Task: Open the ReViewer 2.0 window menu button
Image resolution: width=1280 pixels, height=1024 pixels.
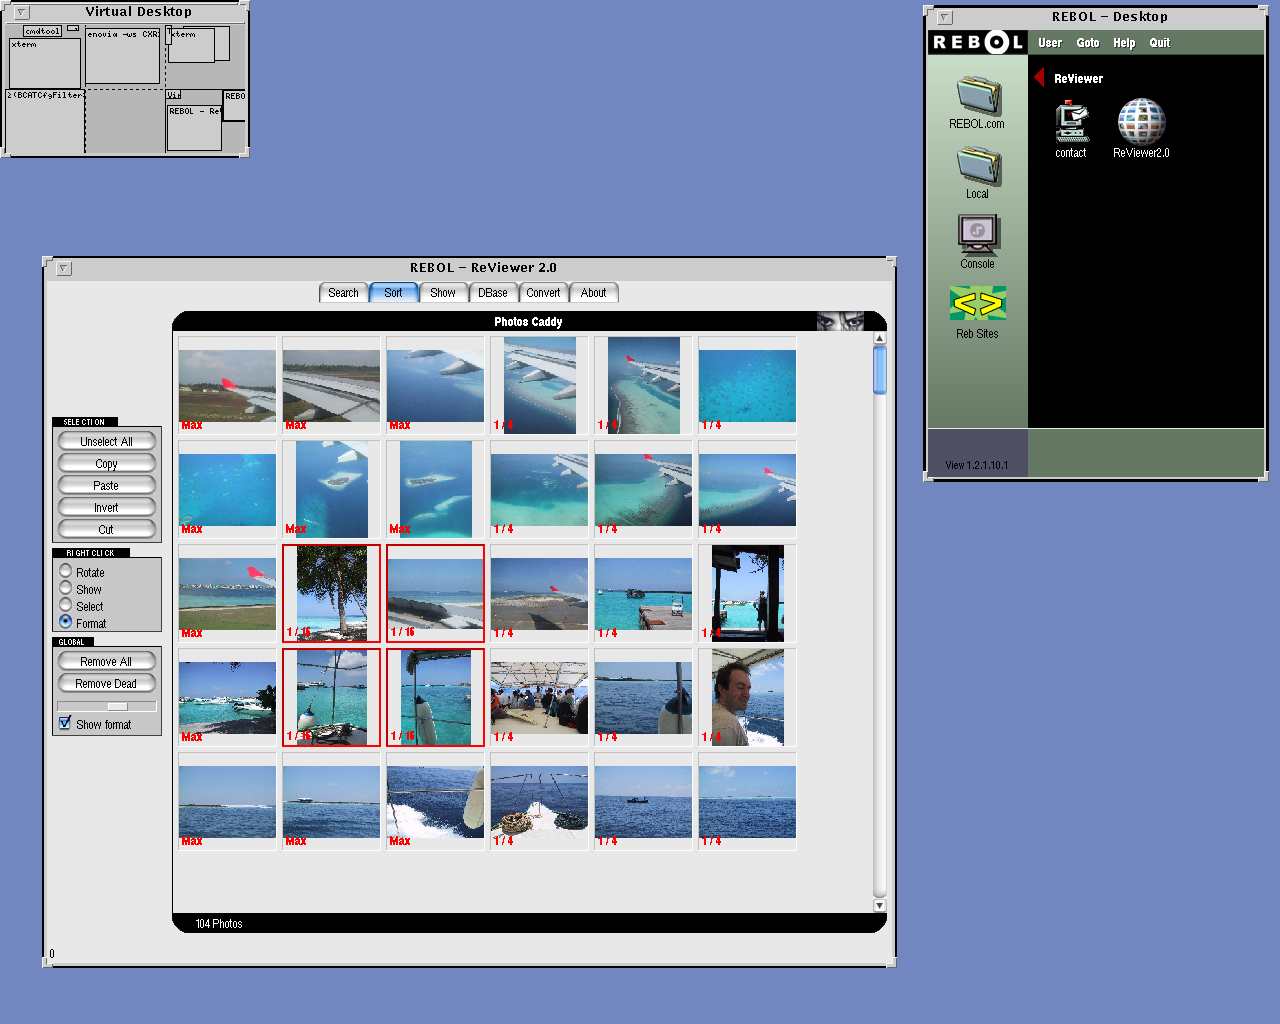Action: [x=64, y=268]
